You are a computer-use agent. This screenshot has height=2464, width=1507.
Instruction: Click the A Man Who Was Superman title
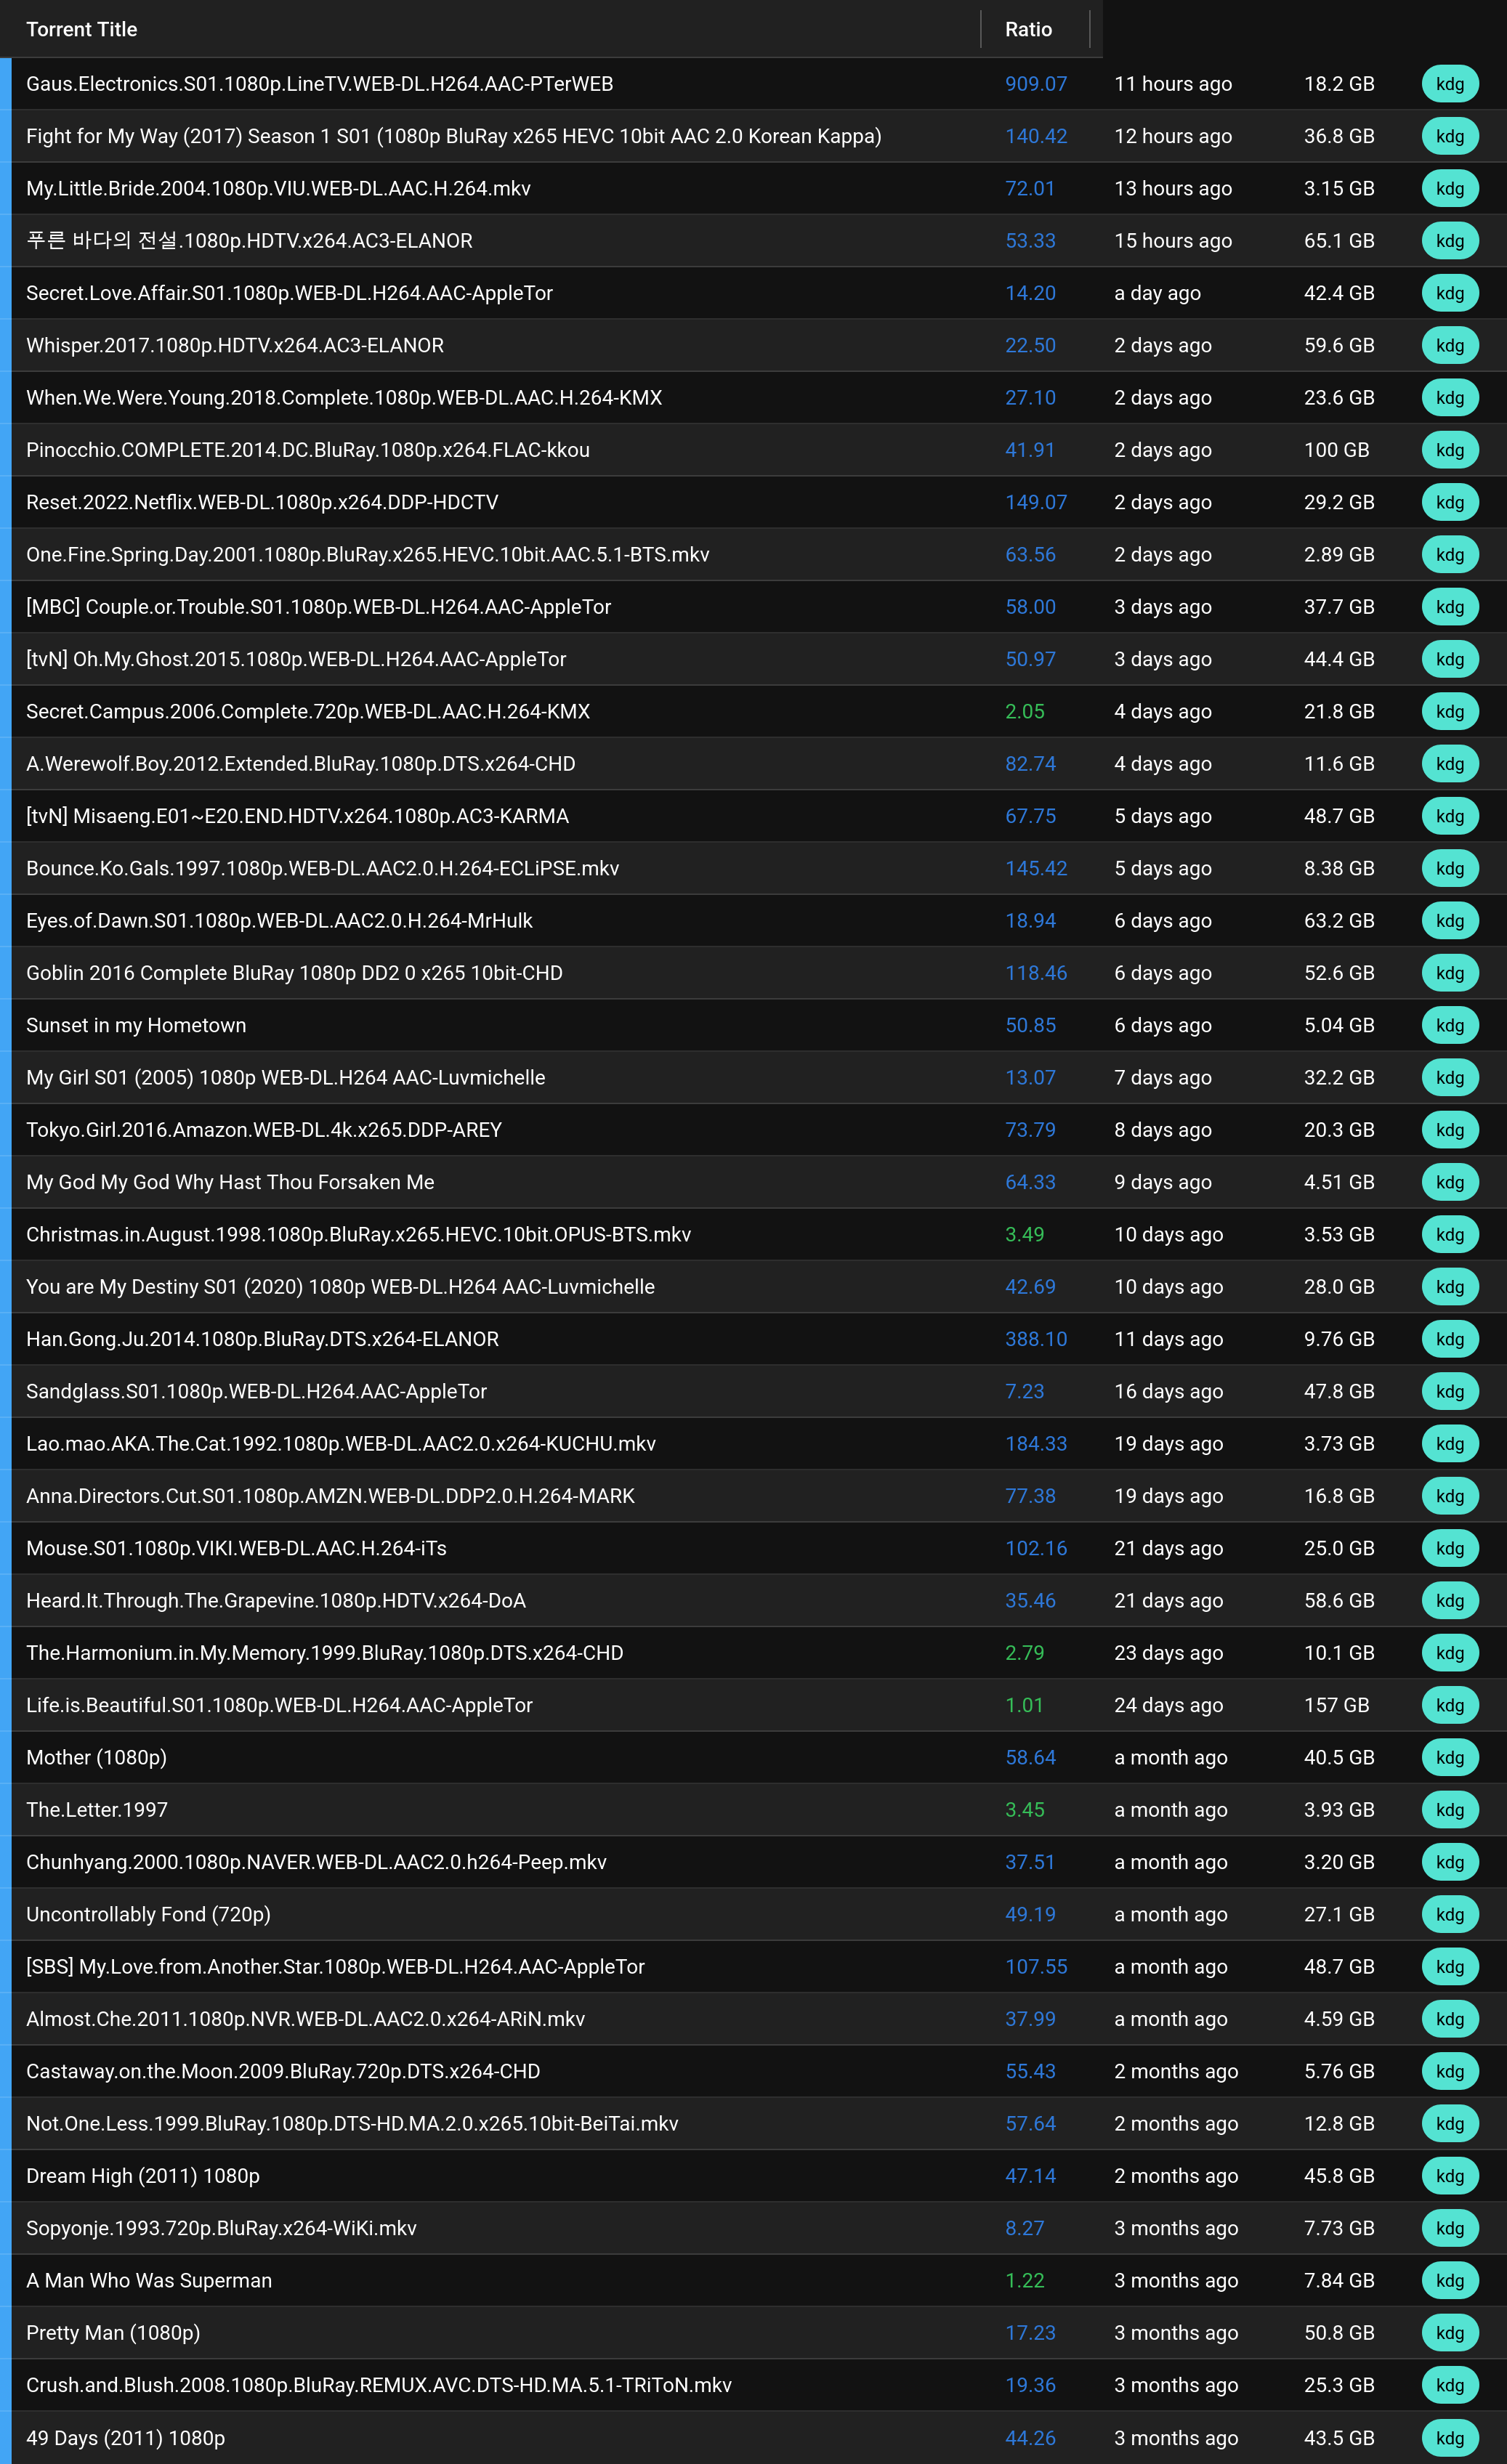point(149,2281)
